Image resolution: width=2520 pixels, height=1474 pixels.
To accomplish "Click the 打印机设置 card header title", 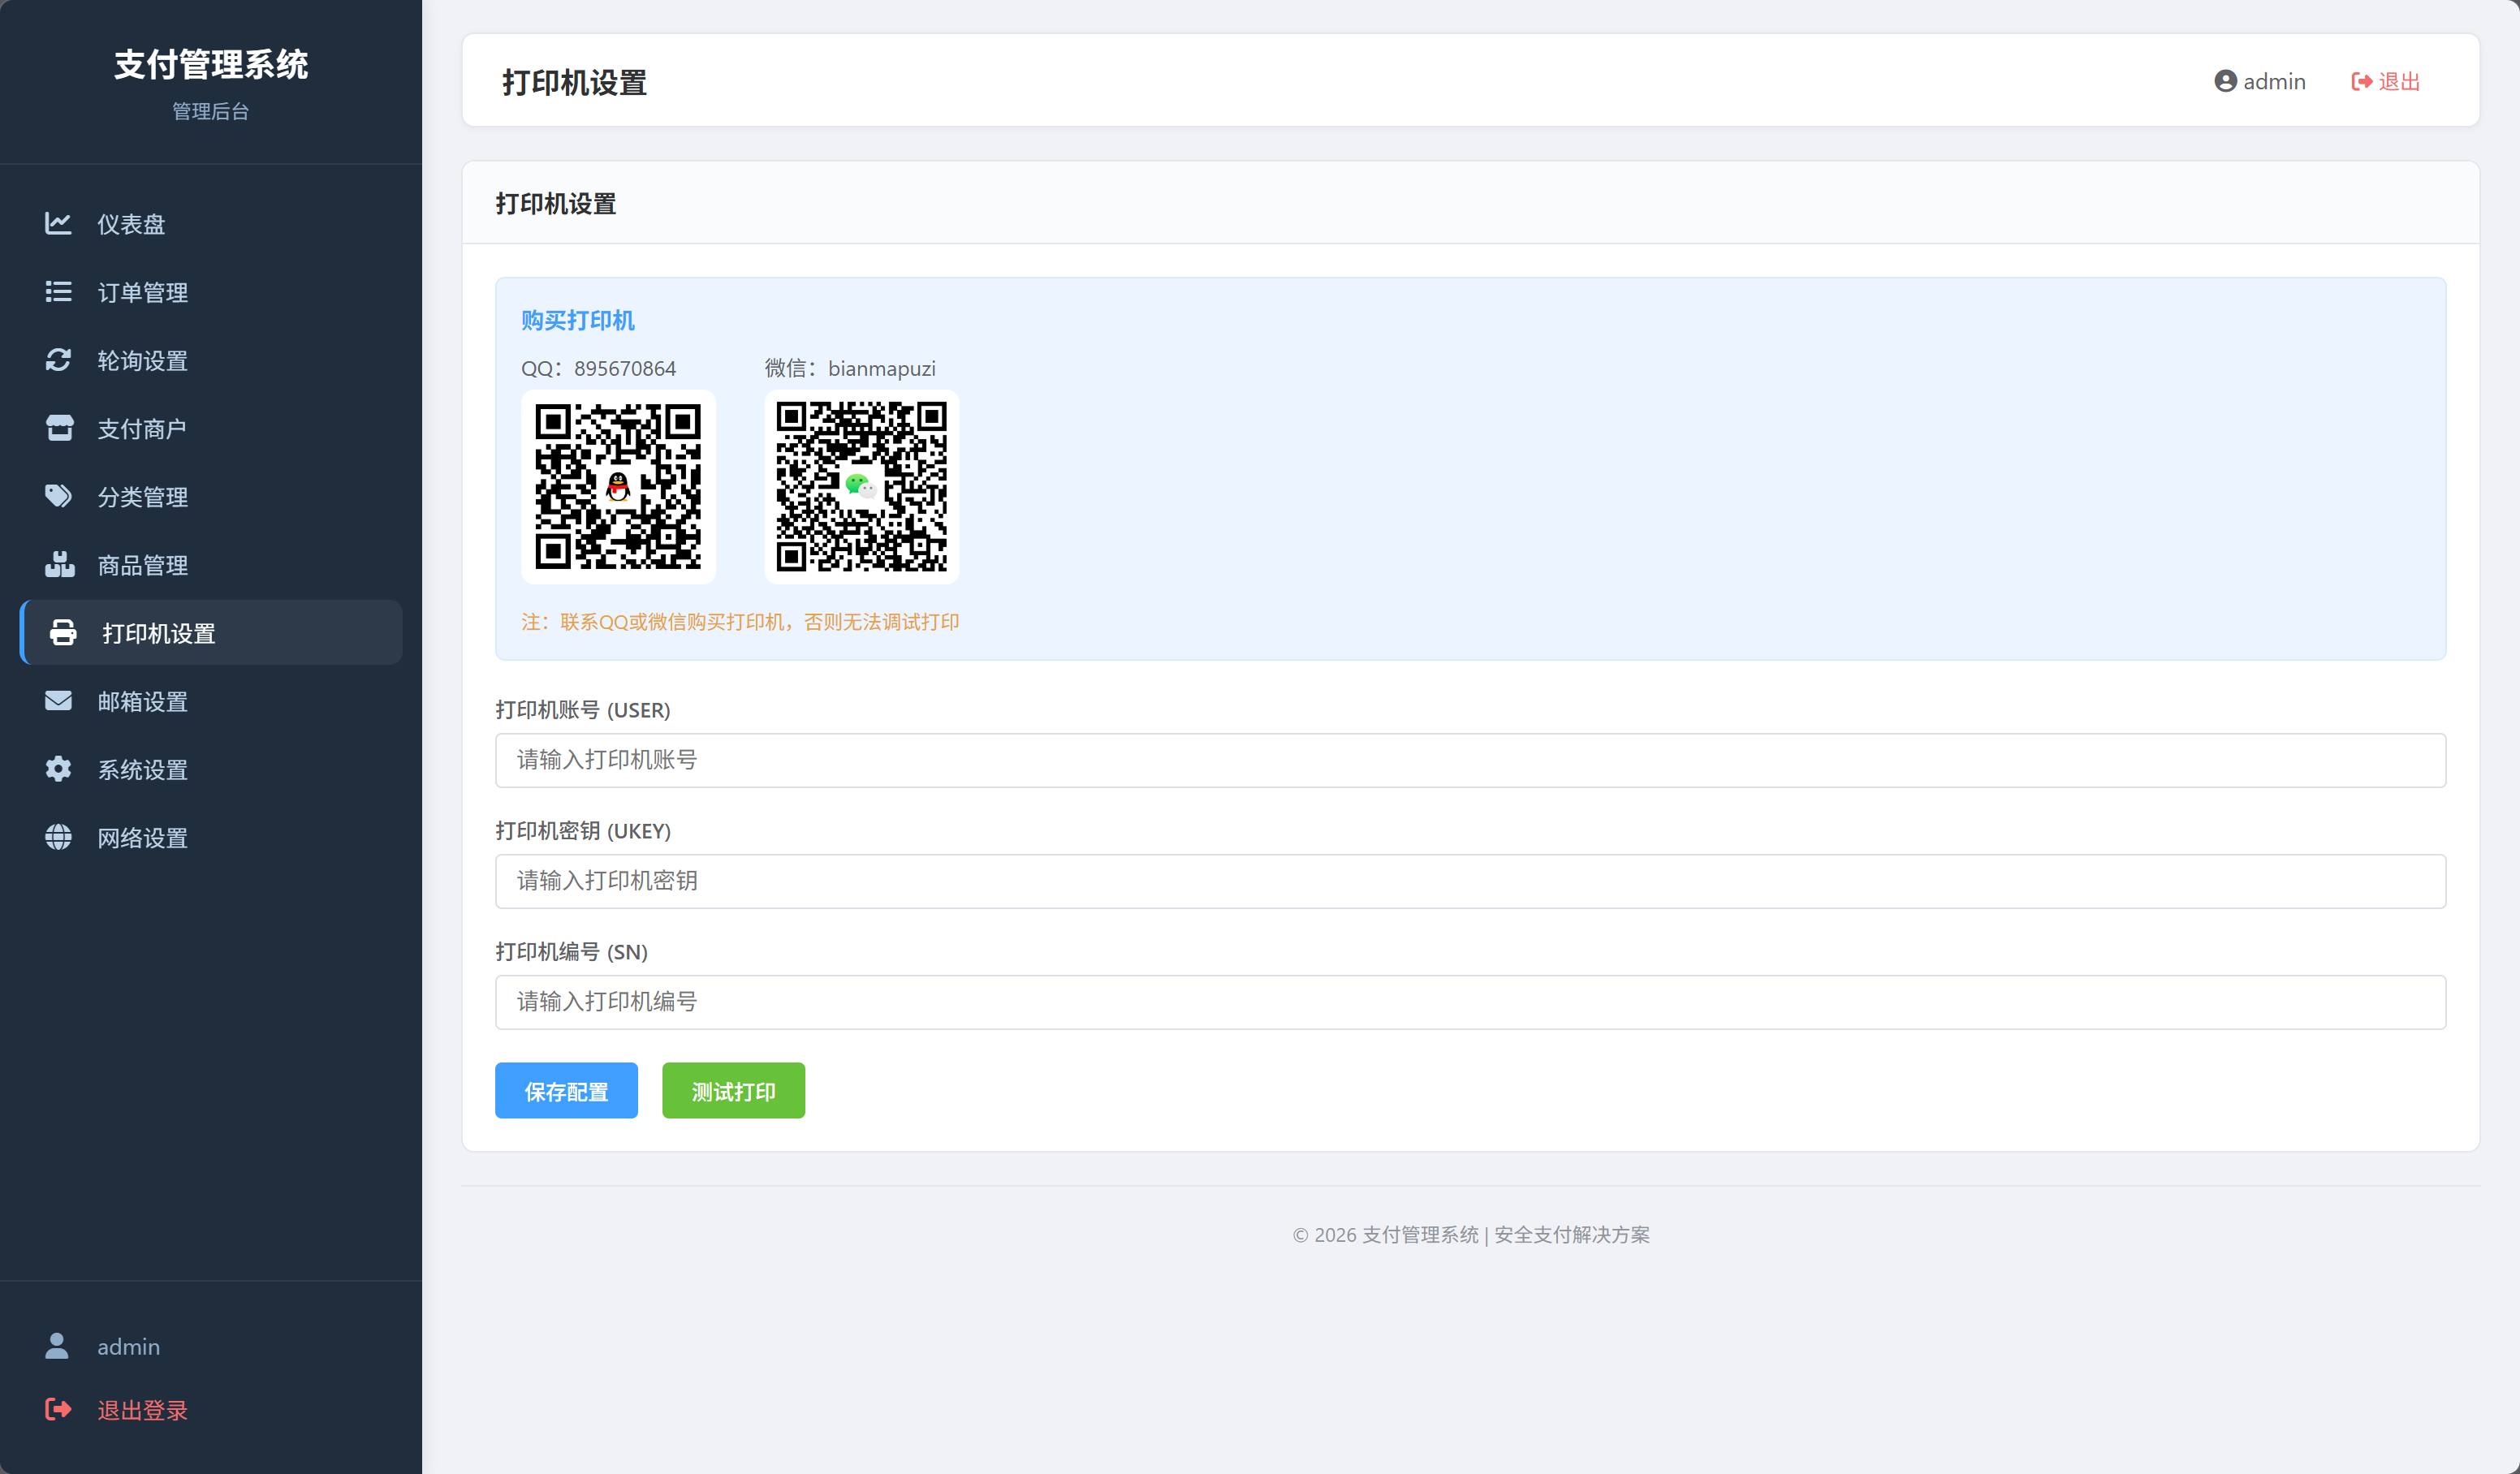I will tap(556, 204).
